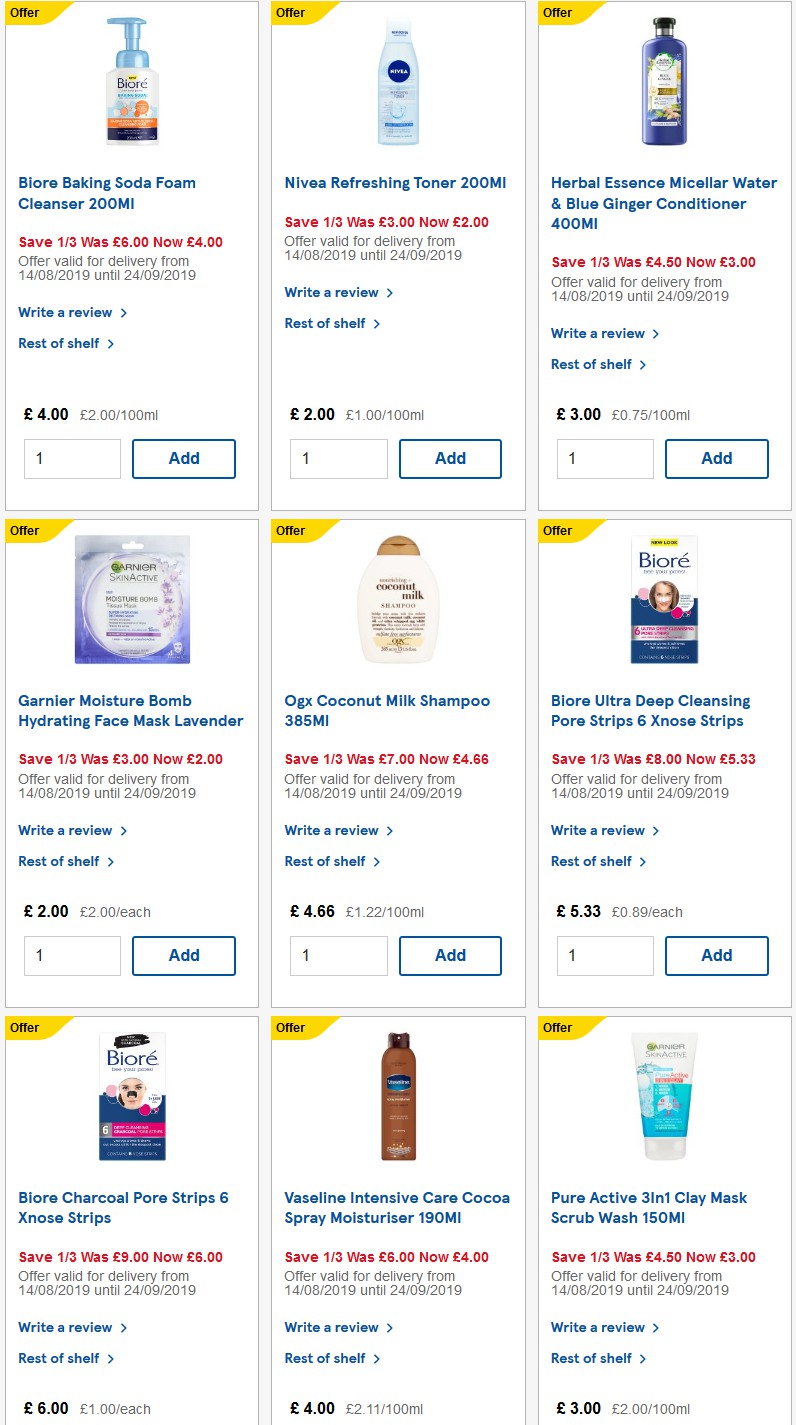Select quantity field for Biore Ultra Deep Pore Strips

coord(604,955)
